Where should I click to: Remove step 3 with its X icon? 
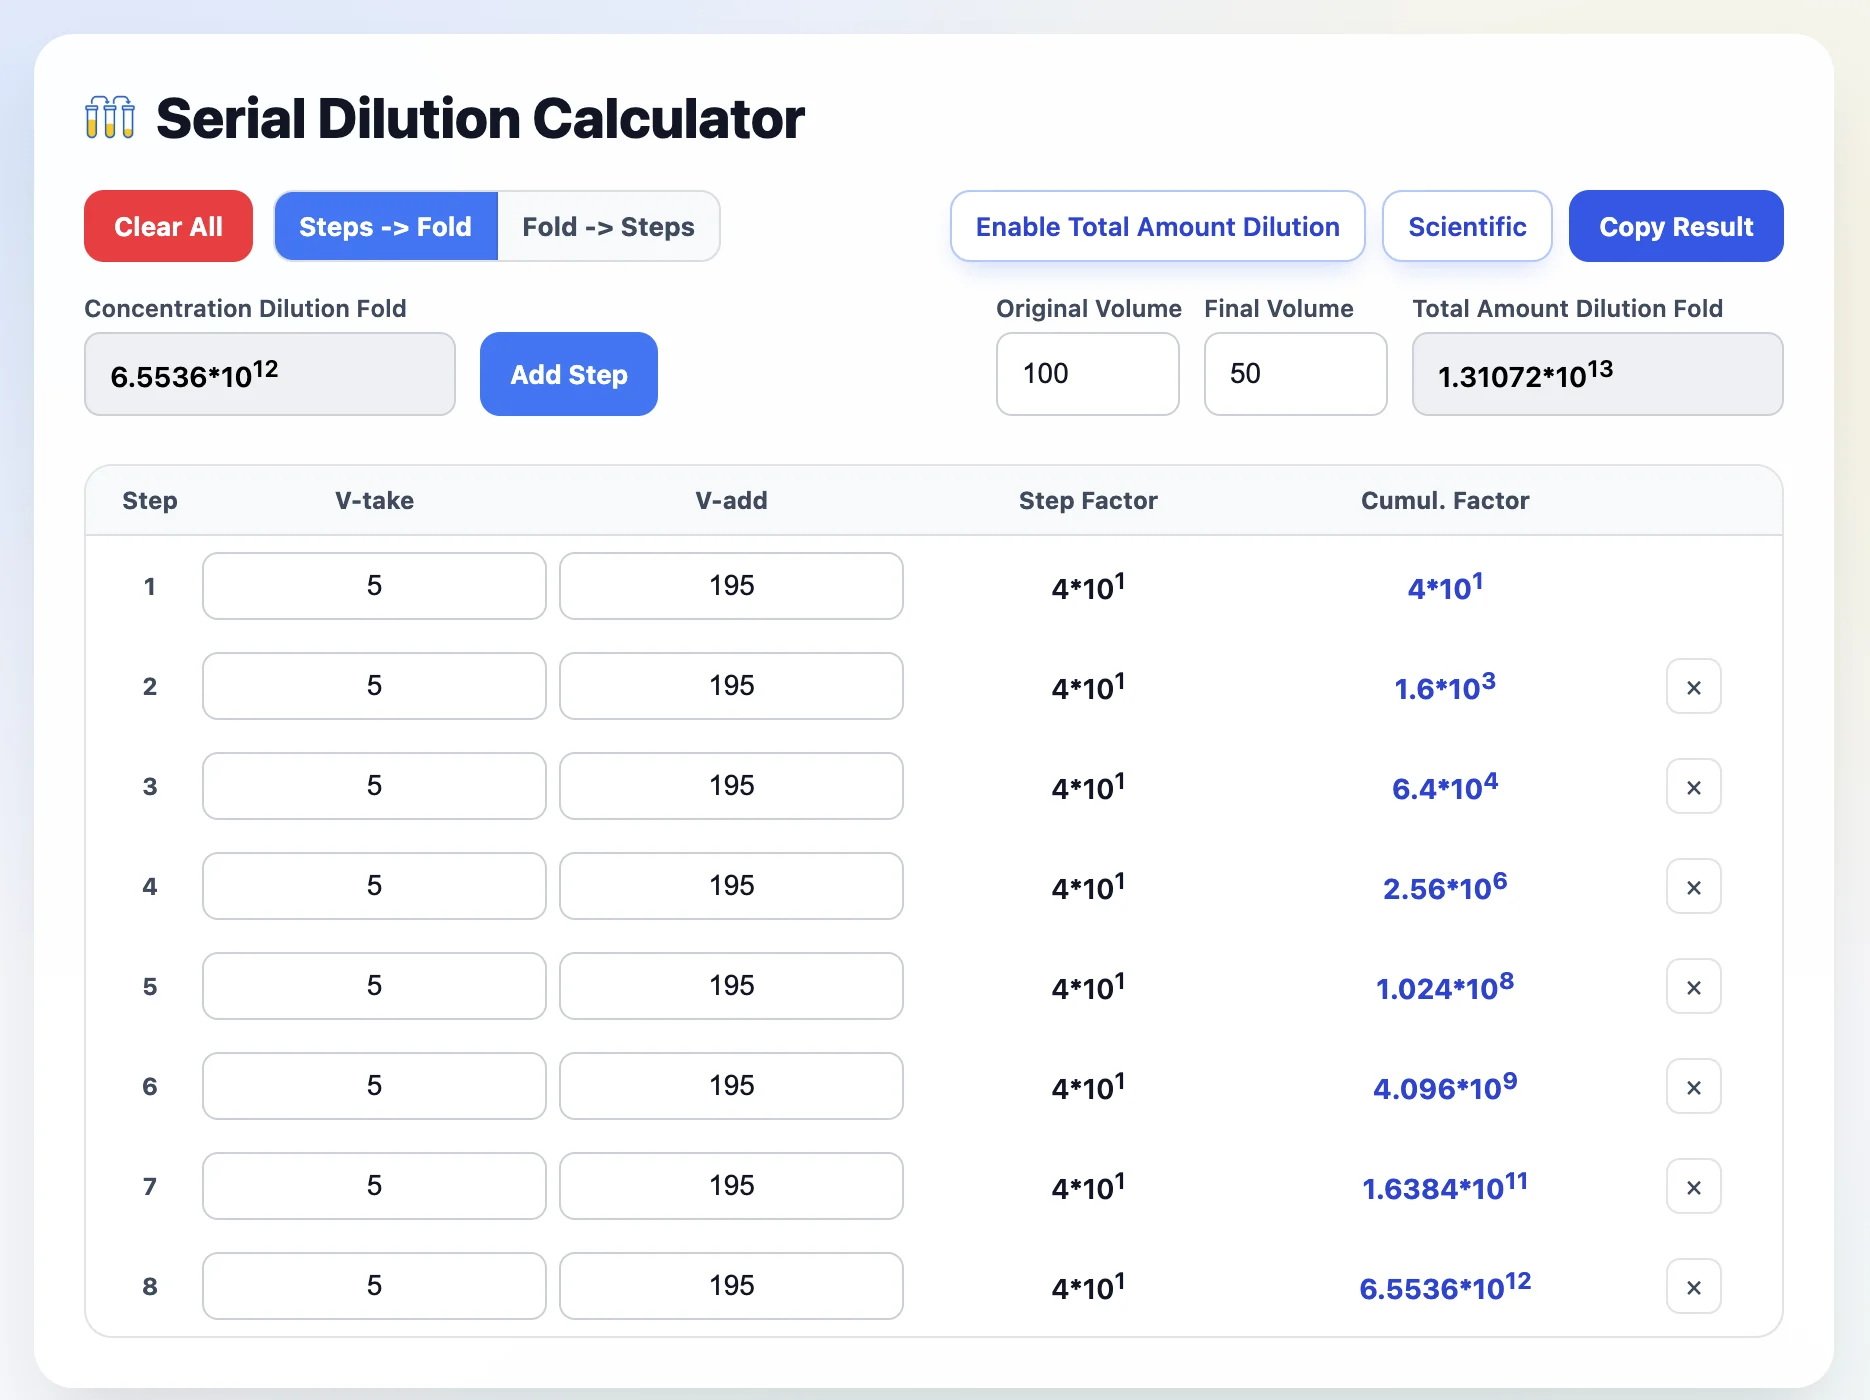point(1693,786)
